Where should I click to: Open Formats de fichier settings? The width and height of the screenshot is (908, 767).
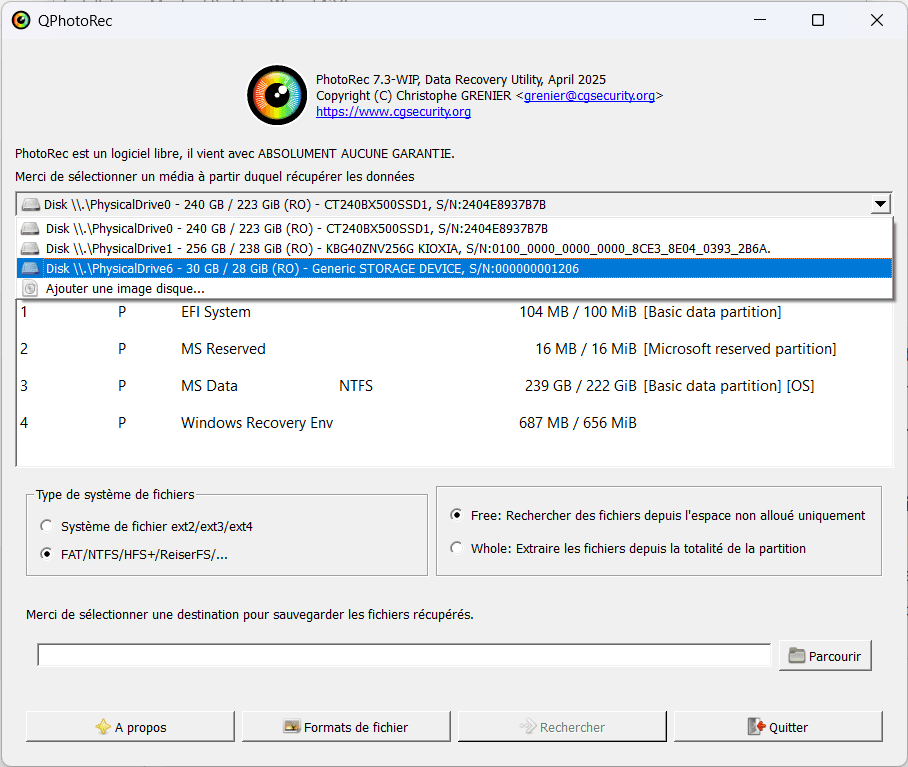(x=346, y=726)
